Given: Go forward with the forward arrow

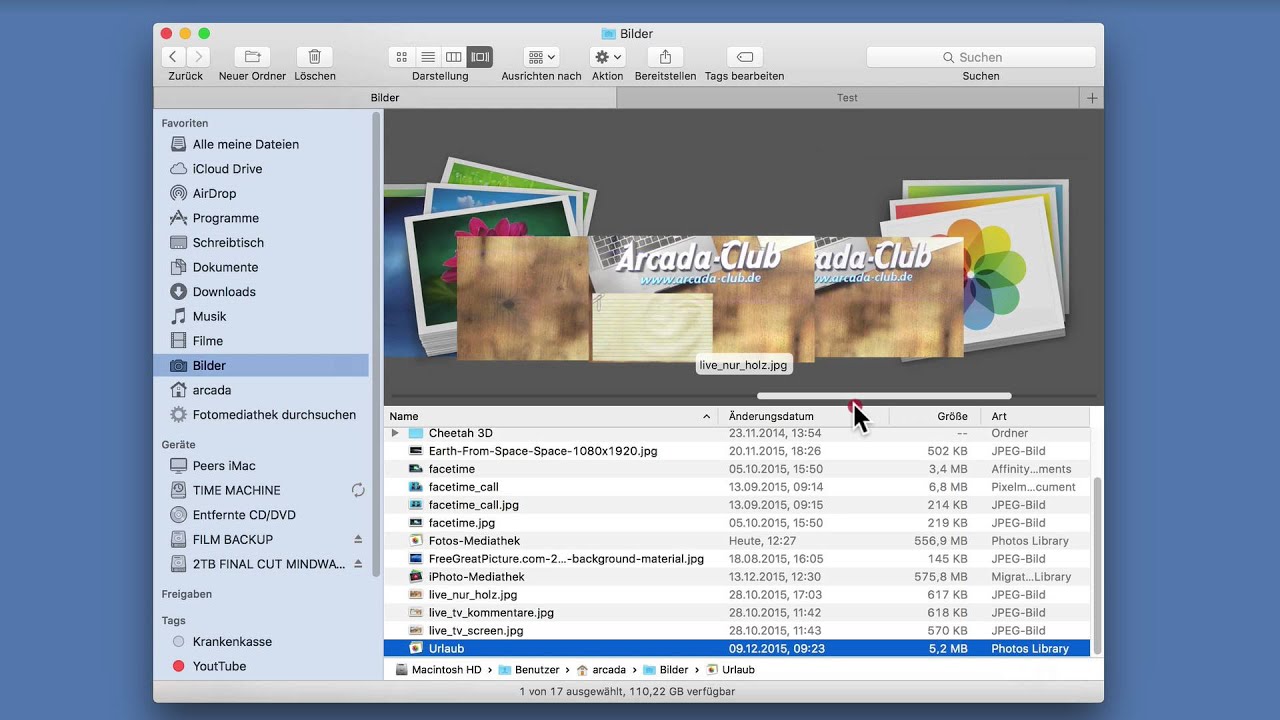Looking at the screenshot, I should 199,57.
